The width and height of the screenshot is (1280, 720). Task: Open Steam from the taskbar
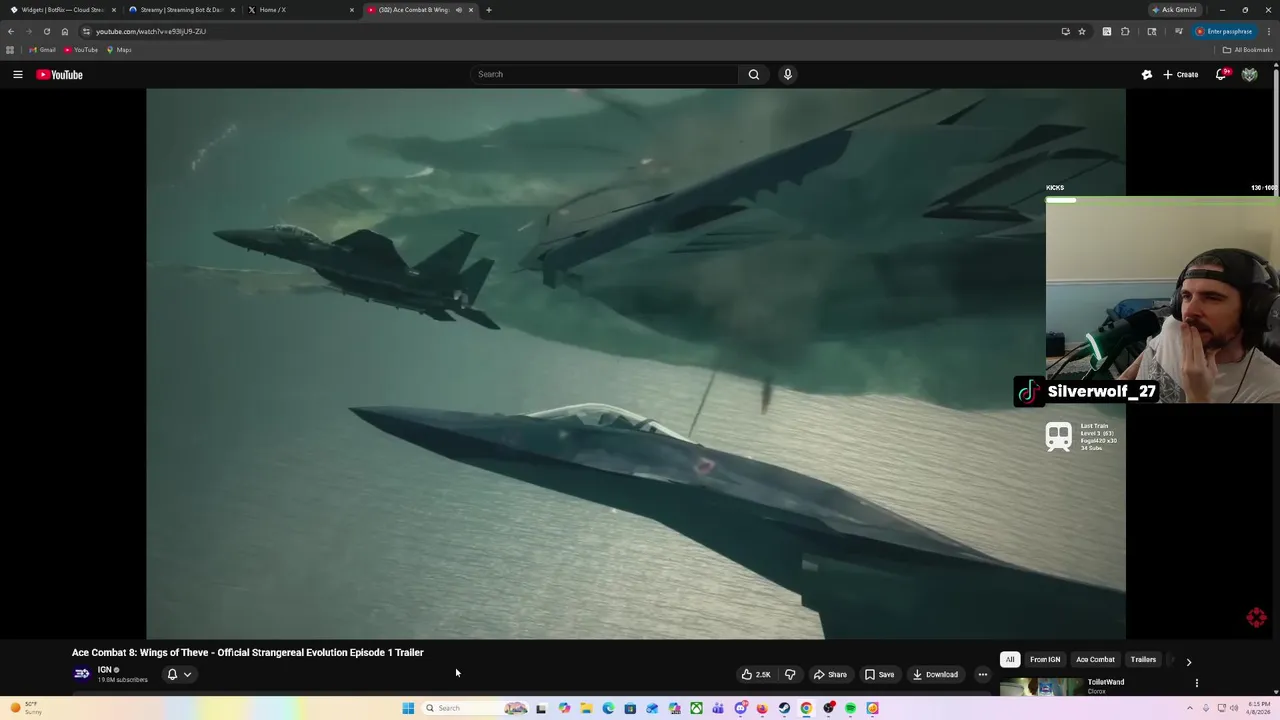785,708
